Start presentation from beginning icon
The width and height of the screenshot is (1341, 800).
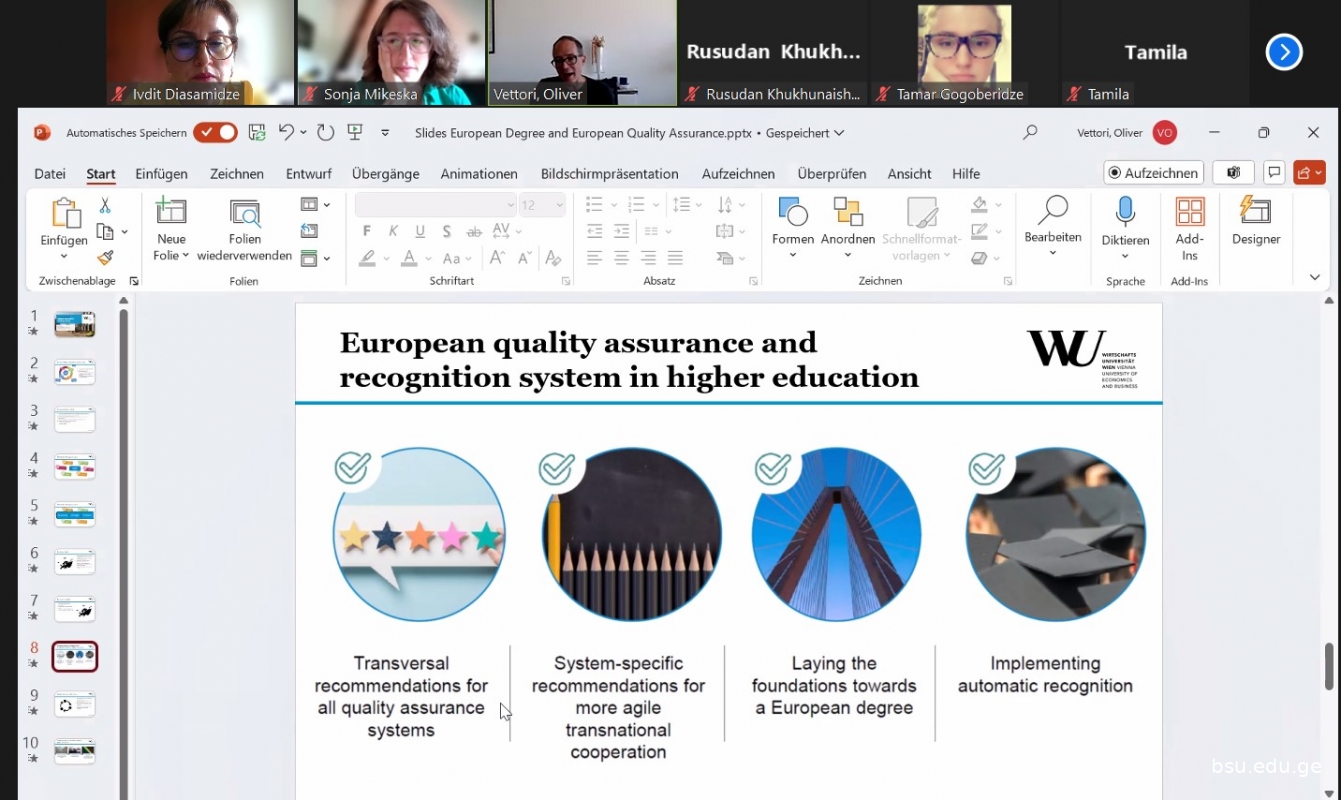[354, 133]
